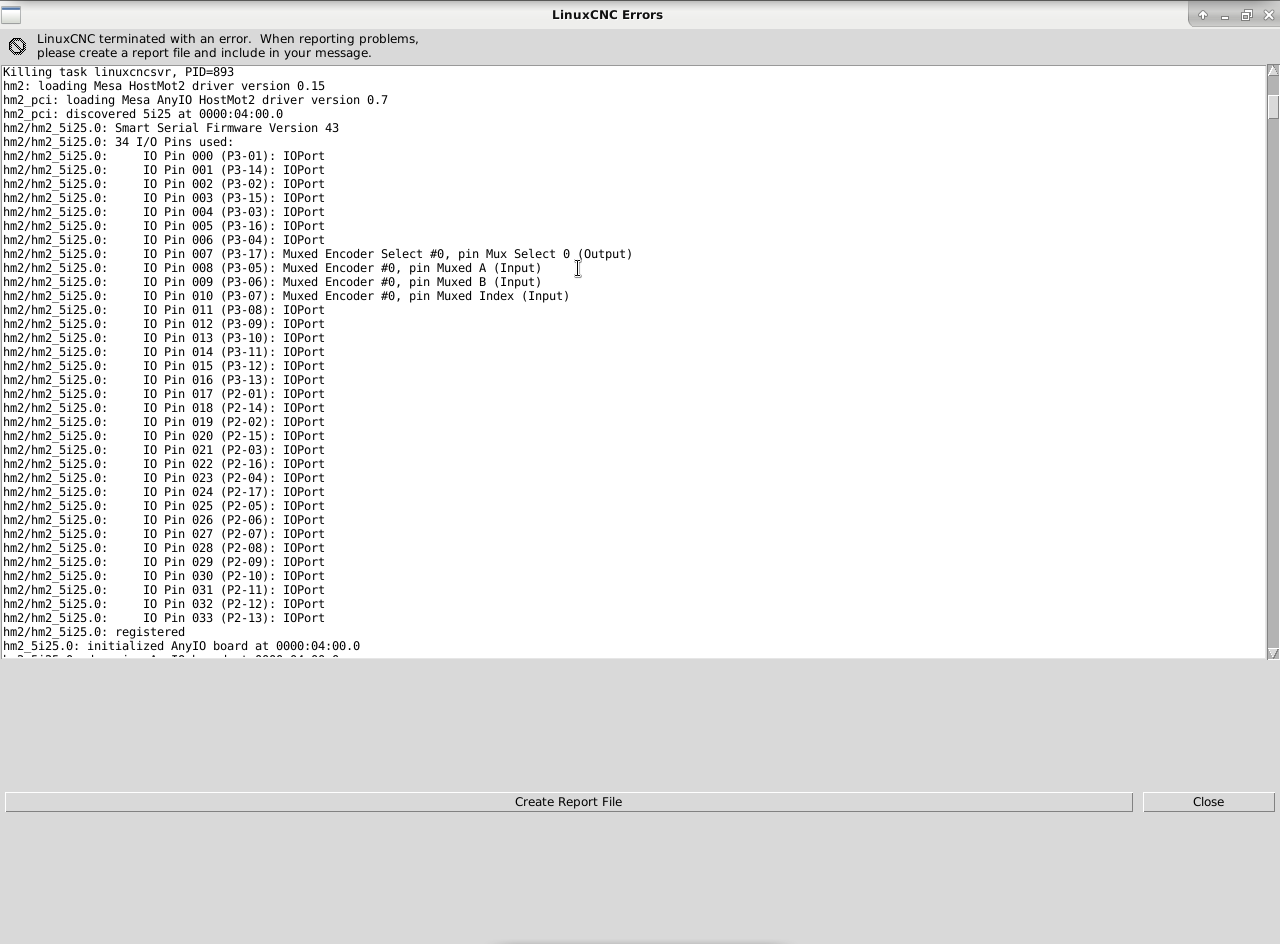Screen dimensions: 1280x944
Task: Select line IO Pin 012 (P3-09)
Action: tap(164, 324)
